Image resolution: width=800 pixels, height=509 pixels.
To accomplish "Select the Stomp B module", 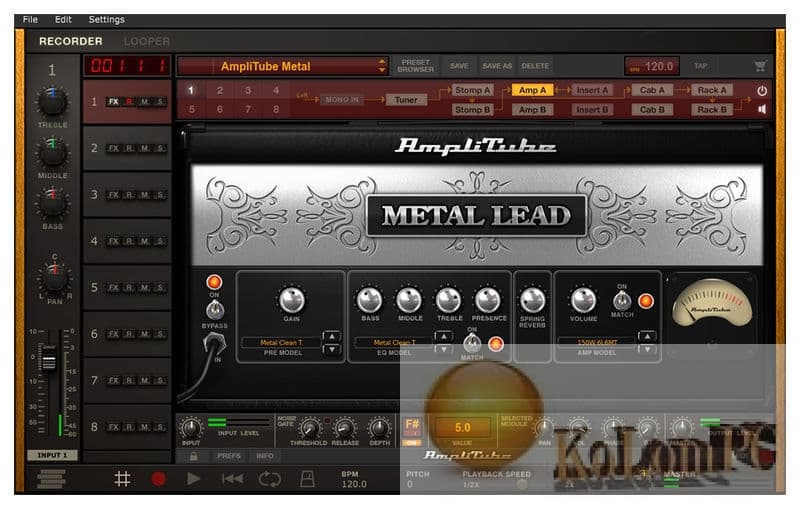I will coord(472,110).
